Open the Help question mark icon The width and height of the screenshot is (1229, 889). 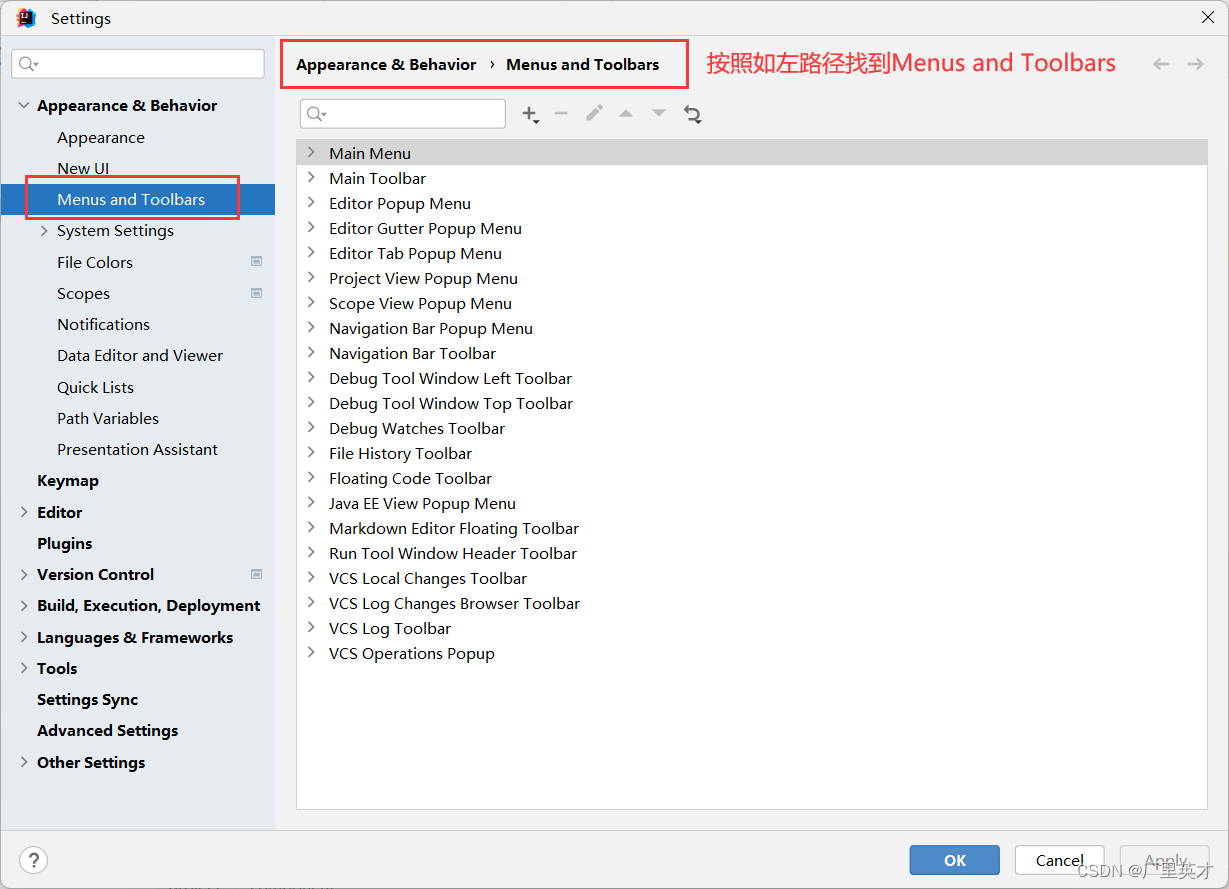33,860
